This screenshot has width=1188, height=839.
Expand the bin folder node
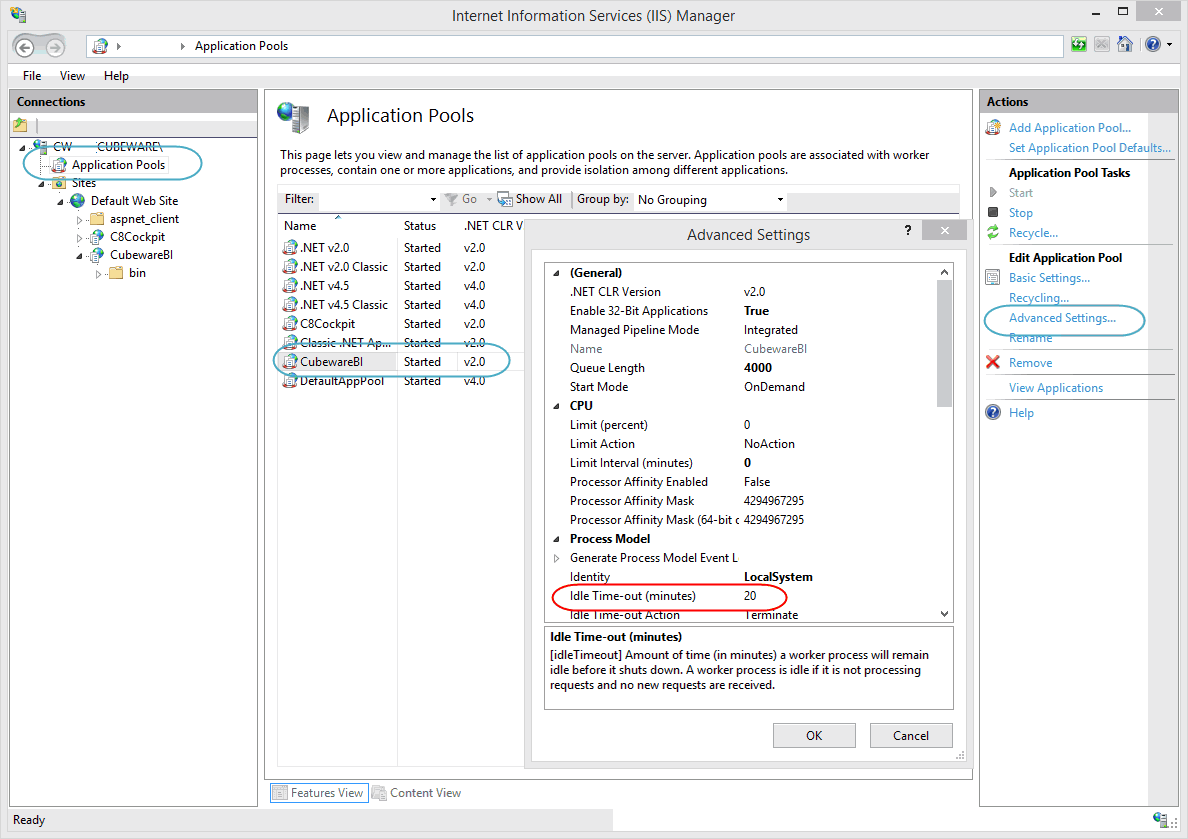(98, 274)
